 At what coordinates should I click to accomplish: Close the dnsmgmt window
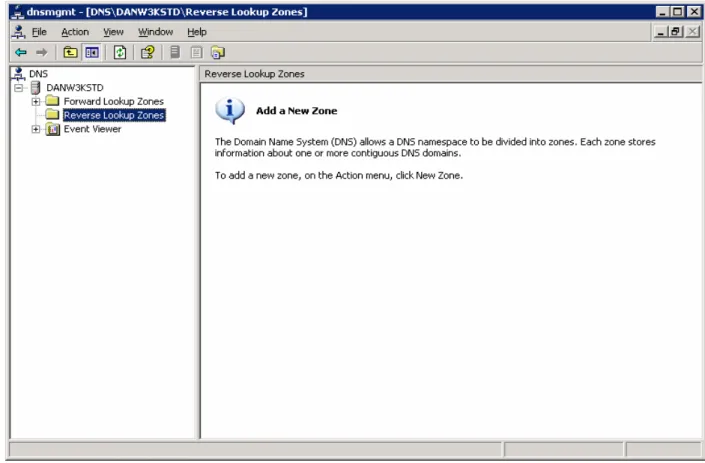[694, 12]
